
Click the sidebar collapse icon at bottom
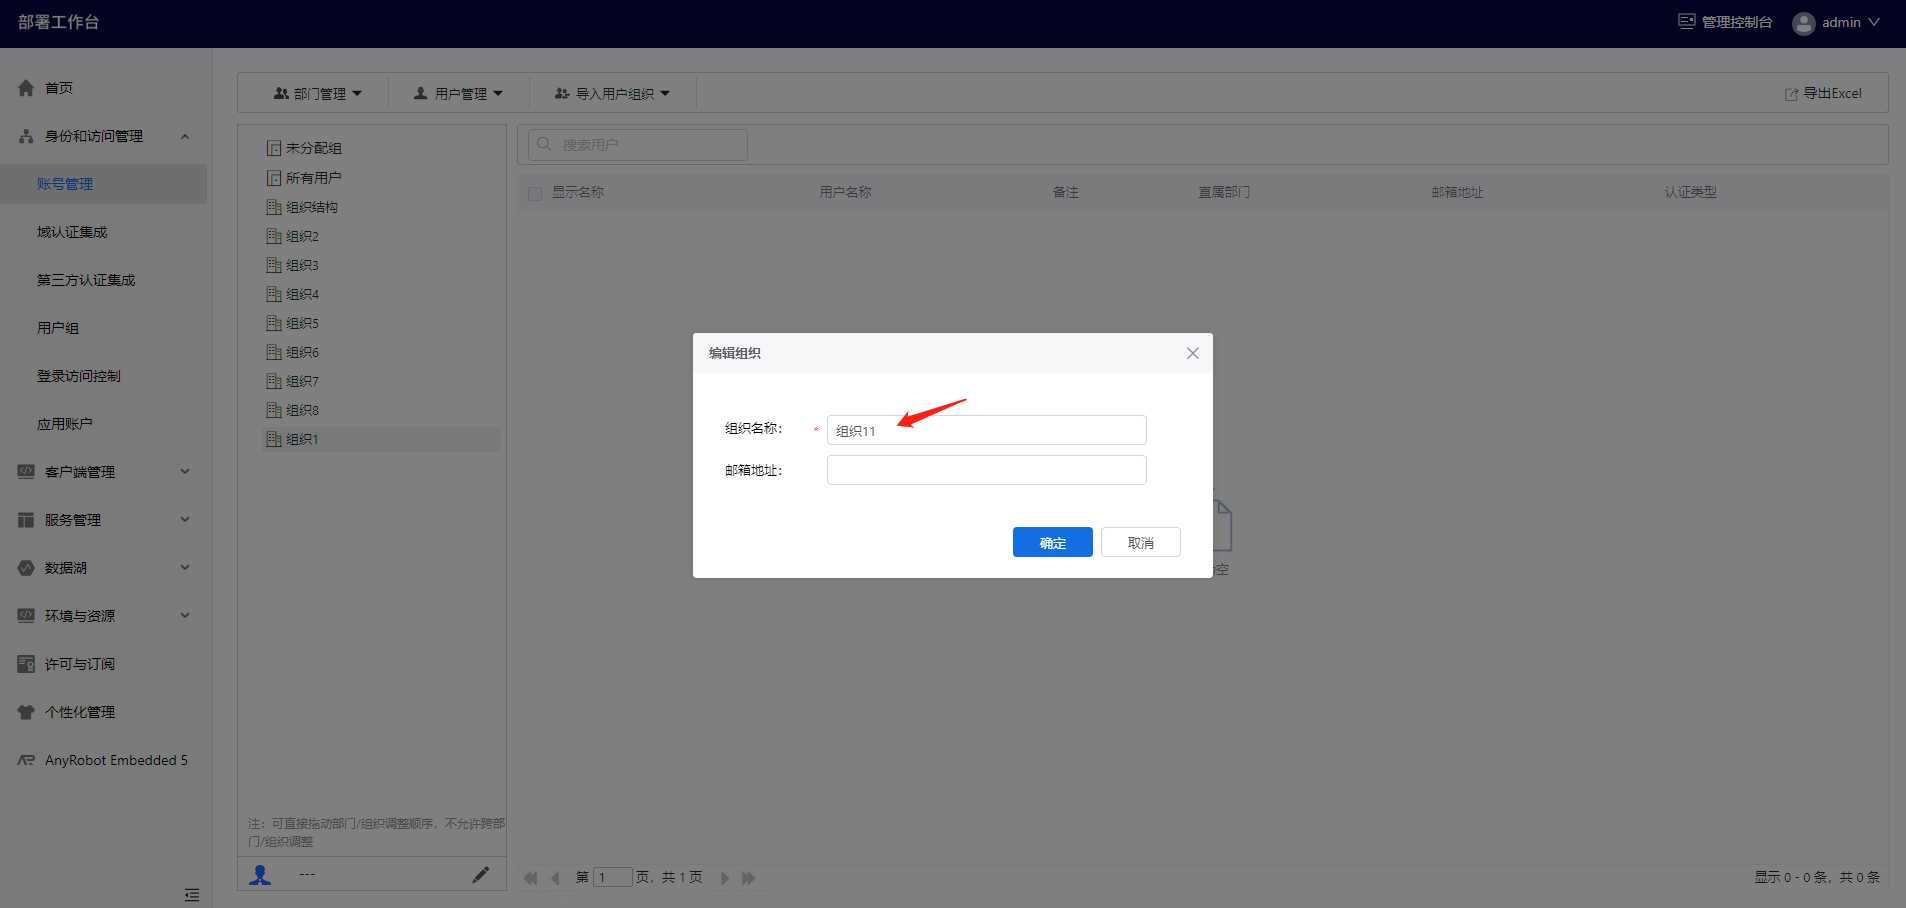point(192,895)
